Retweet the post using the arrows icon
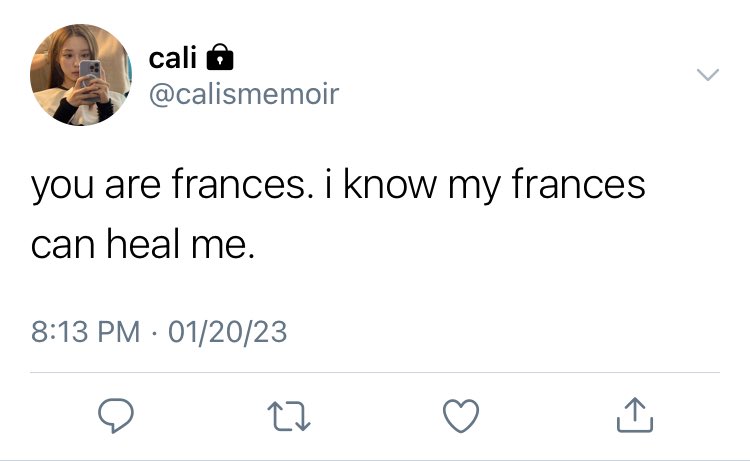Viewport: 750px width, 461px height. 289,416
